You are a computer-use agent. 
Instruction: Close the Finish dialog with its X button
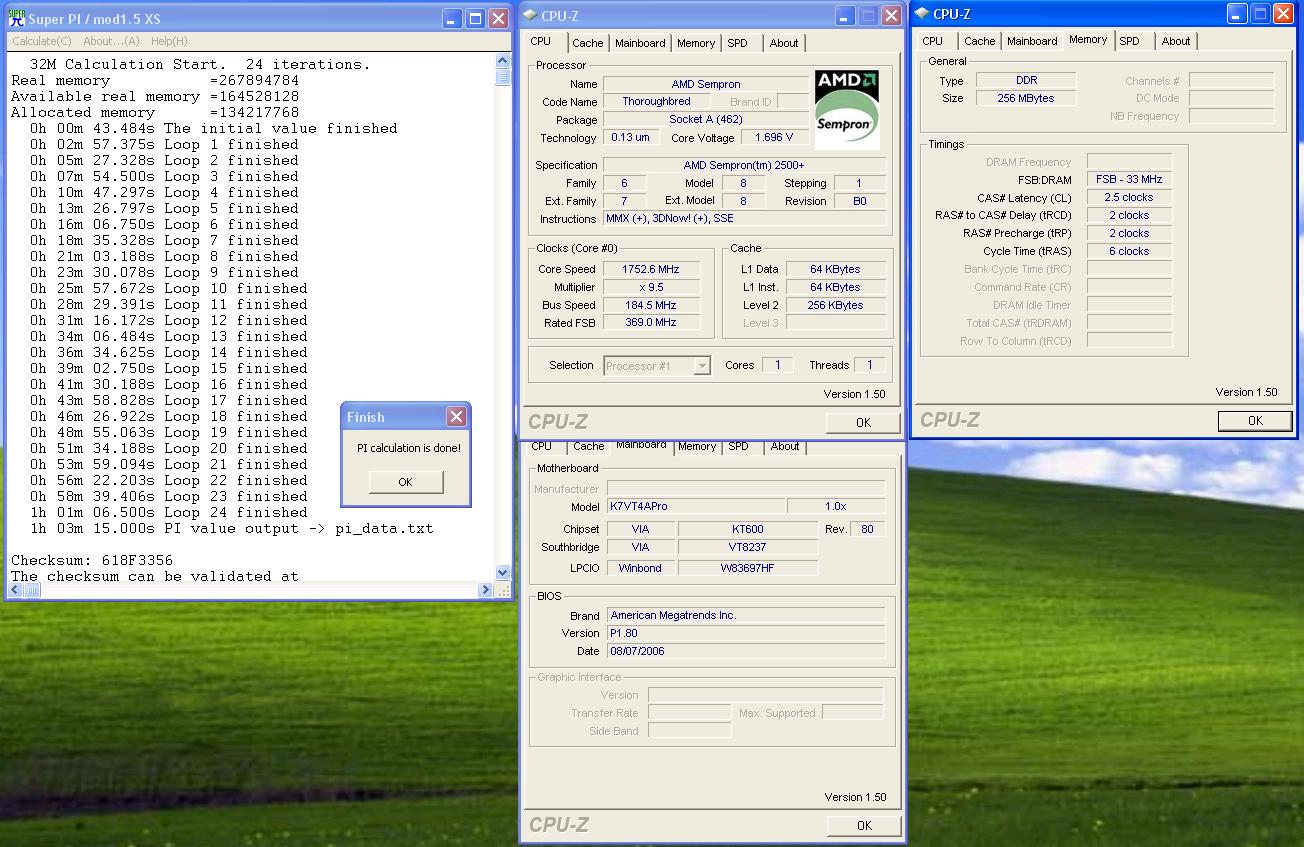pyautogui.click(x=456, y=417)
